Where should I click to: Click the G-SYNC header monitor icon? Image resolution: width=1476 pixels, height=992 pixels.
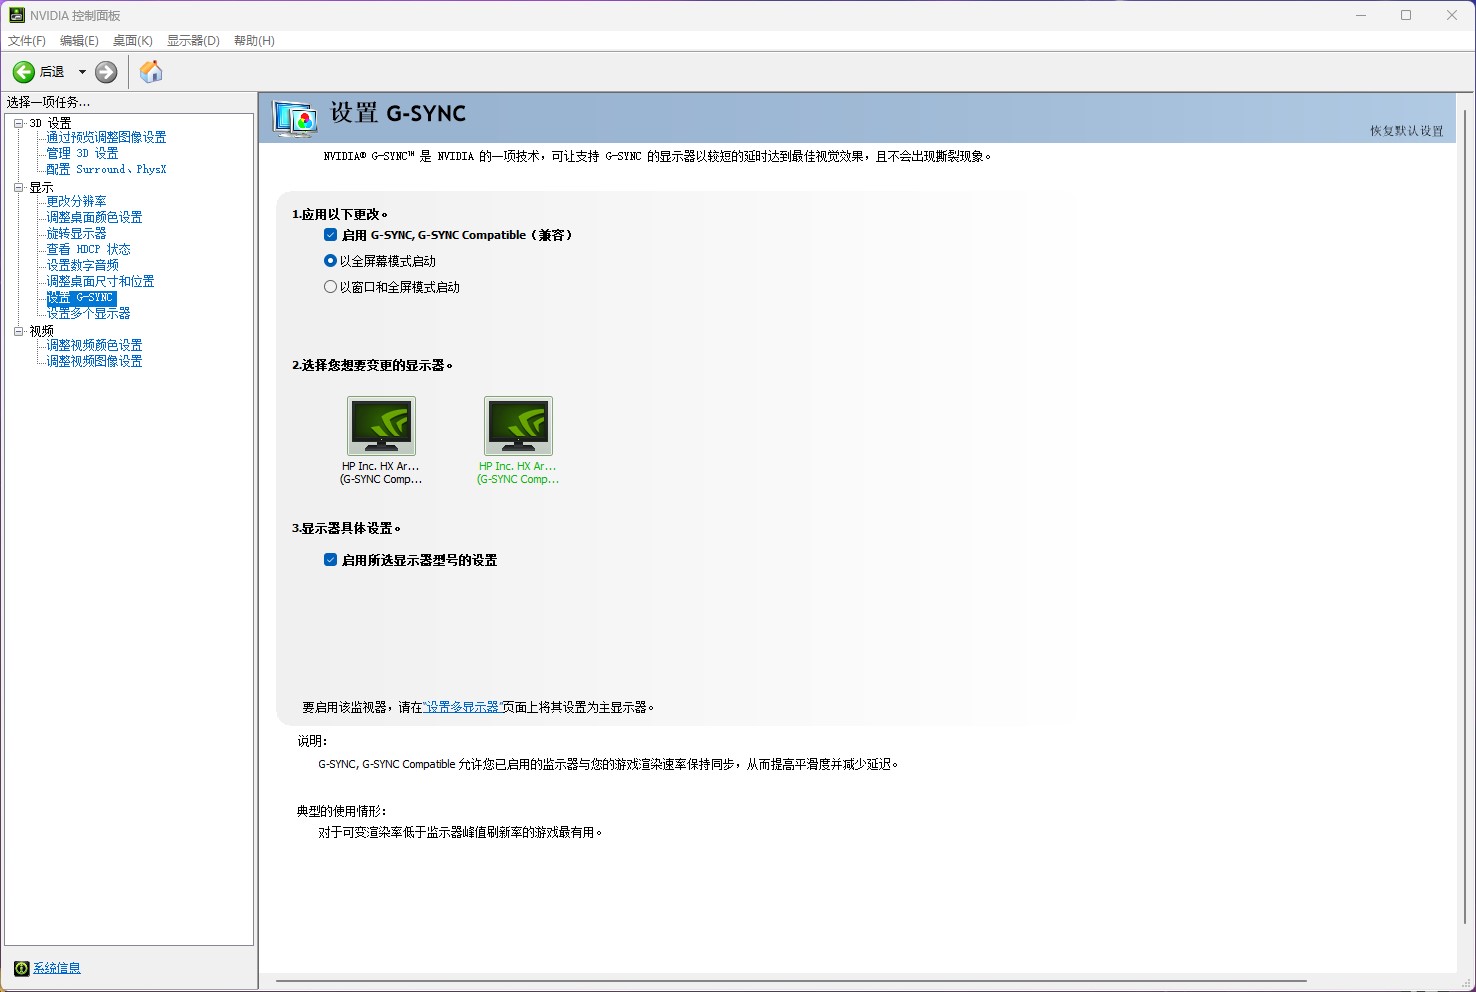click(x=296, y=119)
